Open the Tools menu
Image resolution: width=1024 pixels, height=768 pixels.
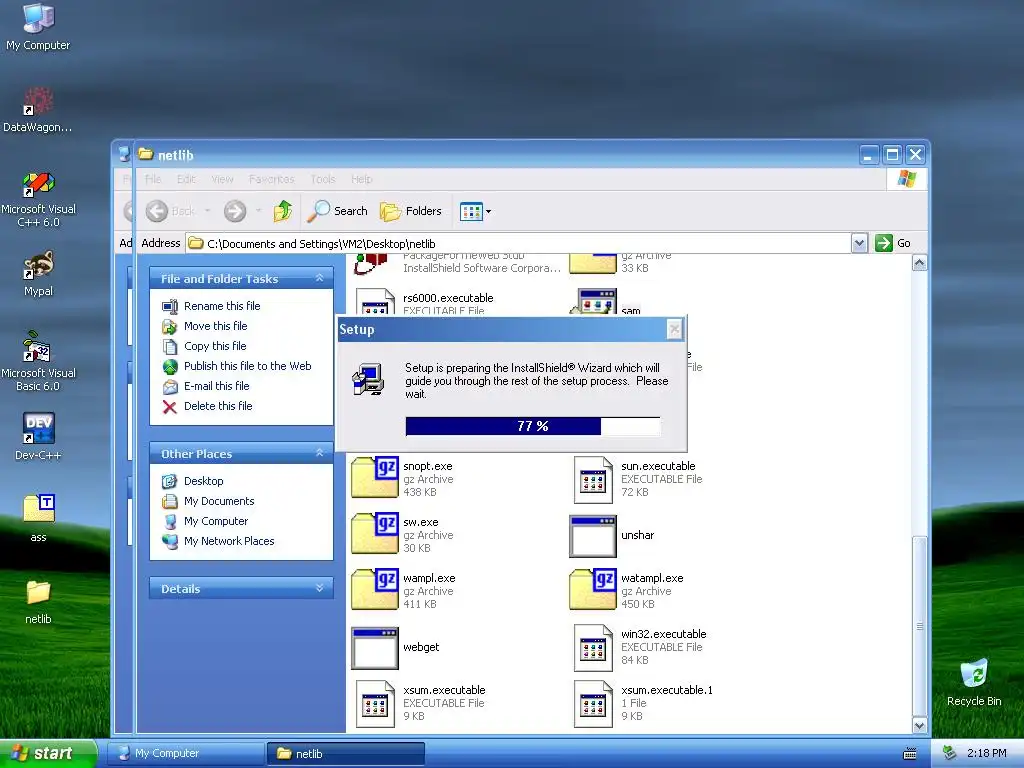[323, 179]
